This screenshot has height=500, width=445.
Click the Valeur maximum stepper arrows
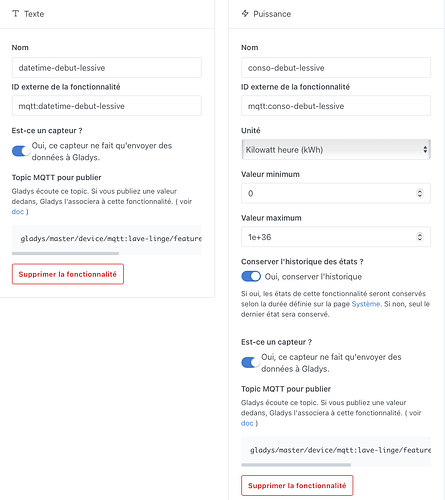[x=420, y=237]
